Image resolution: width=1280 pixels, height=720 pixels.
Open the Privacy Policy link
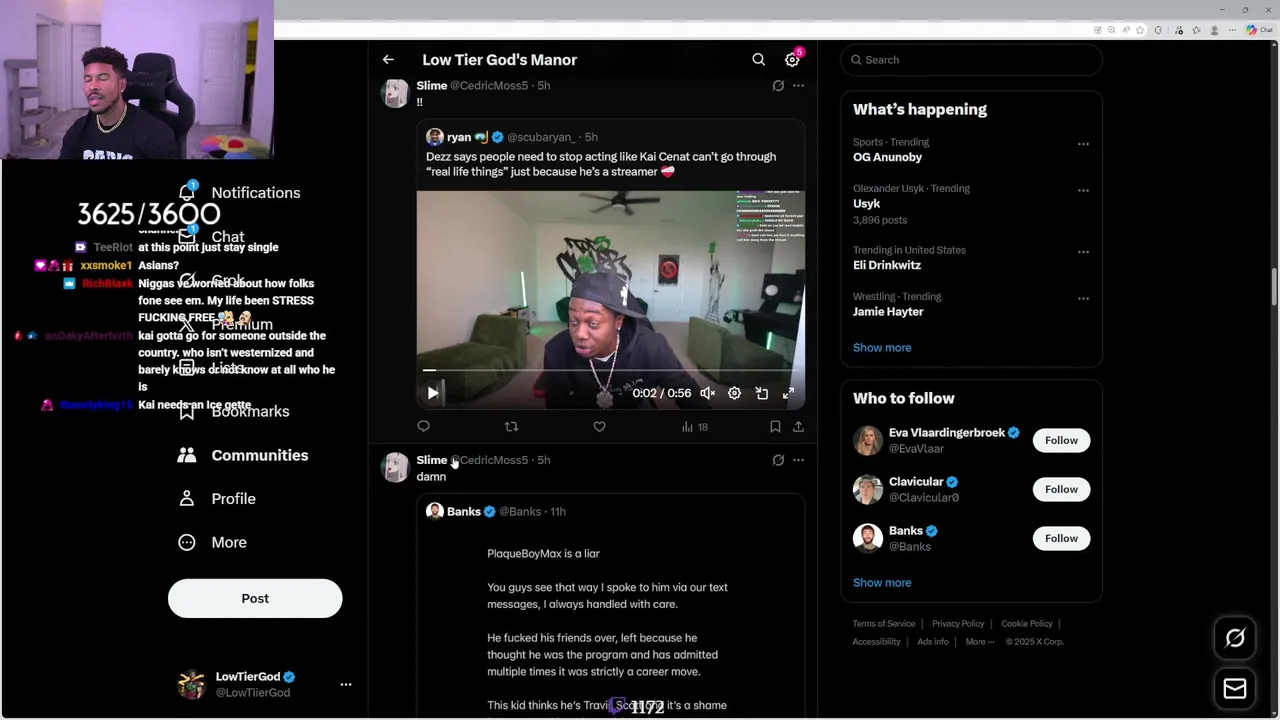[x=958, y=624]
